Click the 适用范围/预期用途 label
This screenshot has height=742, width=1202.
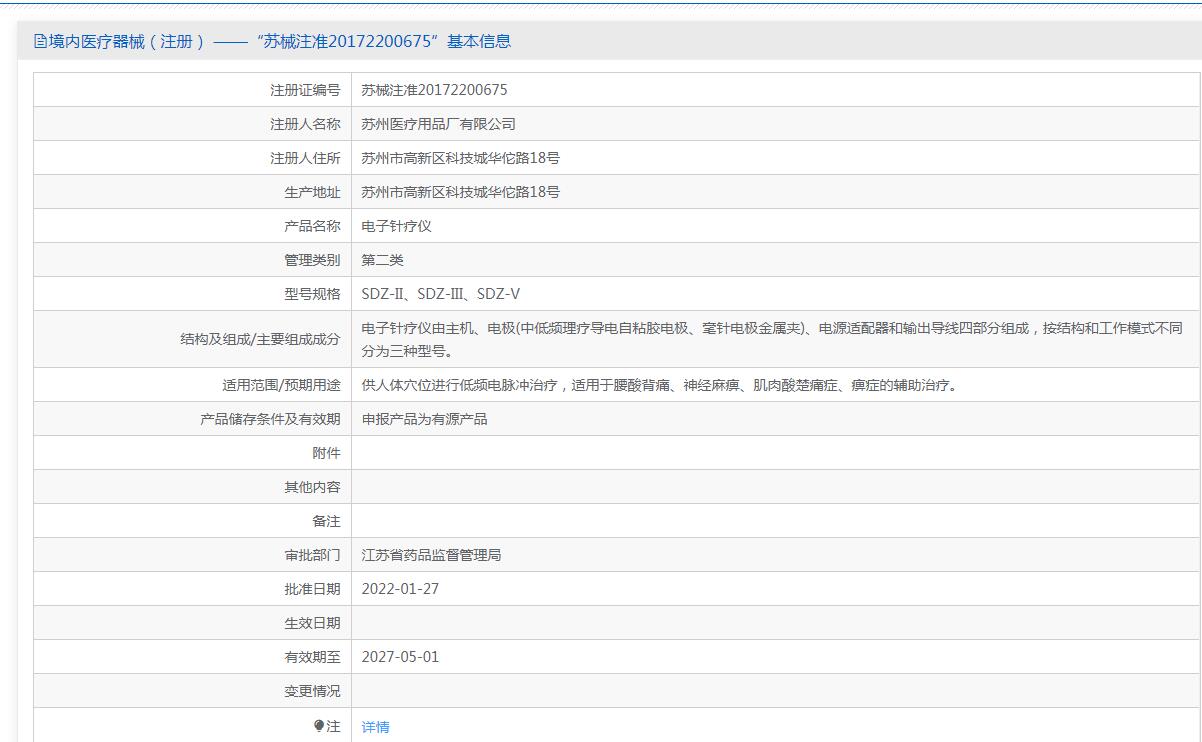coord(281,385)
